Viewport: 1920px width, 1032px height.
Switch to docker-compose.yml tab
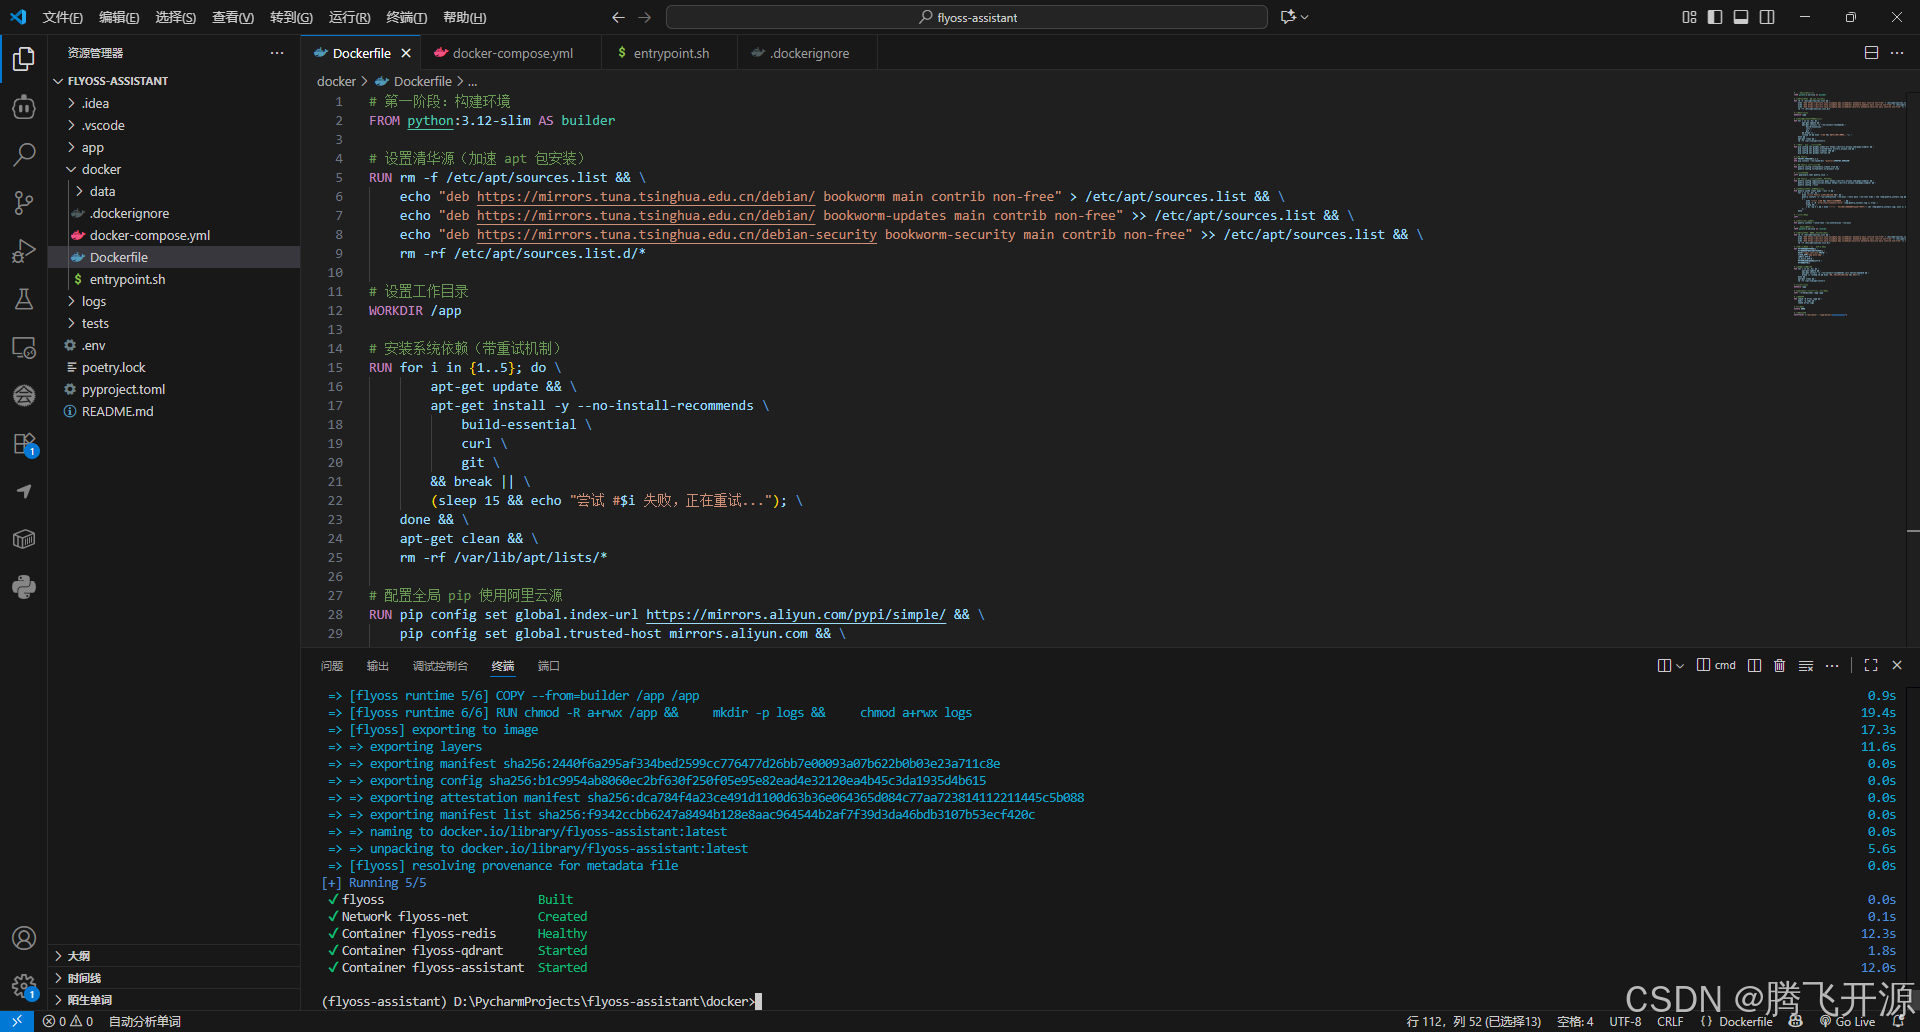click(x=512, y=53)
